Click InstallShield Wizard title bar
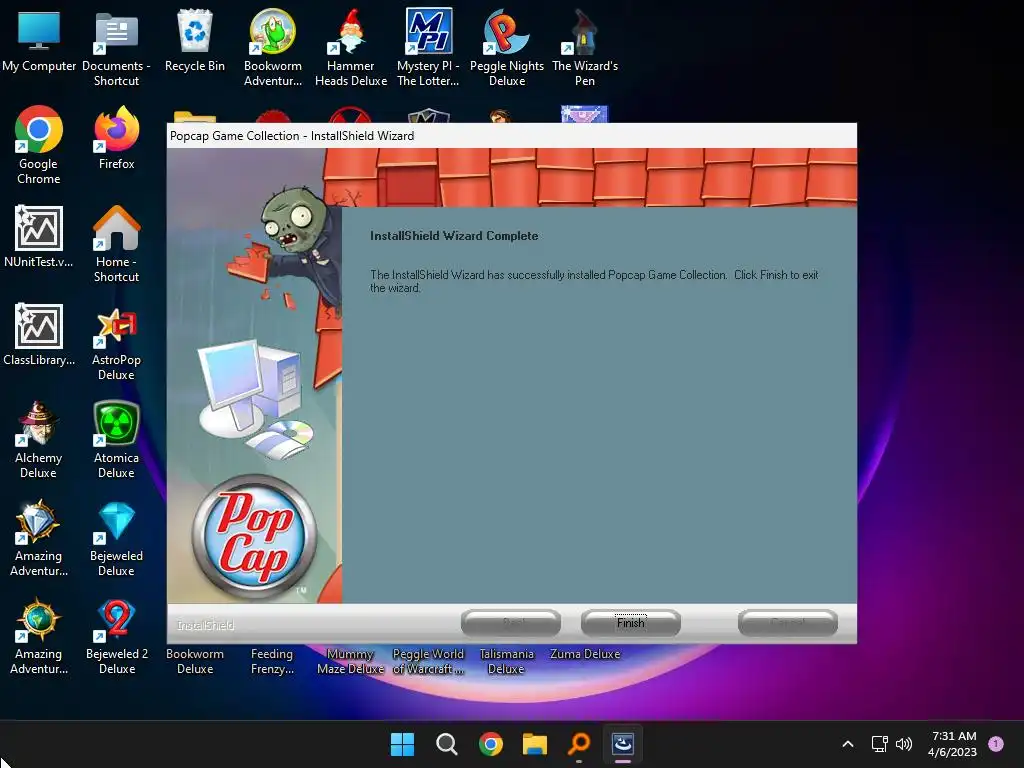 (511, 136)
